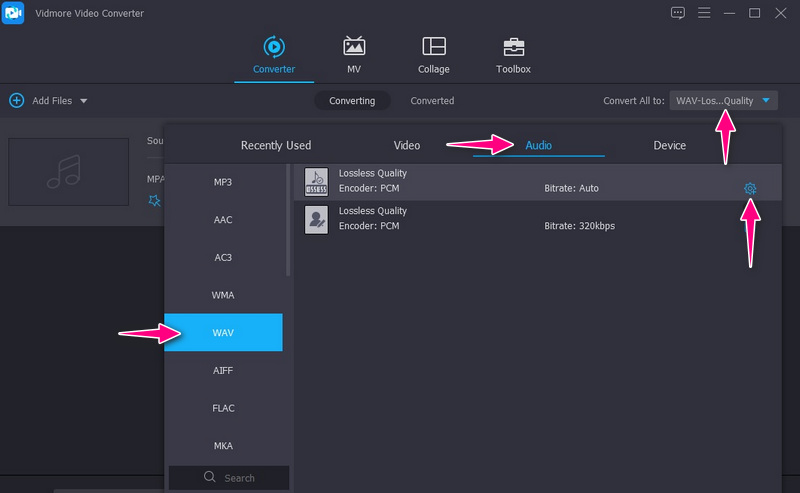Show the Converted files list

click(432, 101)
